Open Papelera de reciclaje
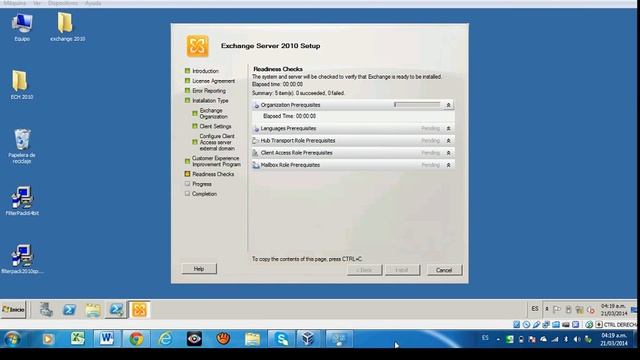The height and width of the screenshot is (360, 640). pos(22,146)
